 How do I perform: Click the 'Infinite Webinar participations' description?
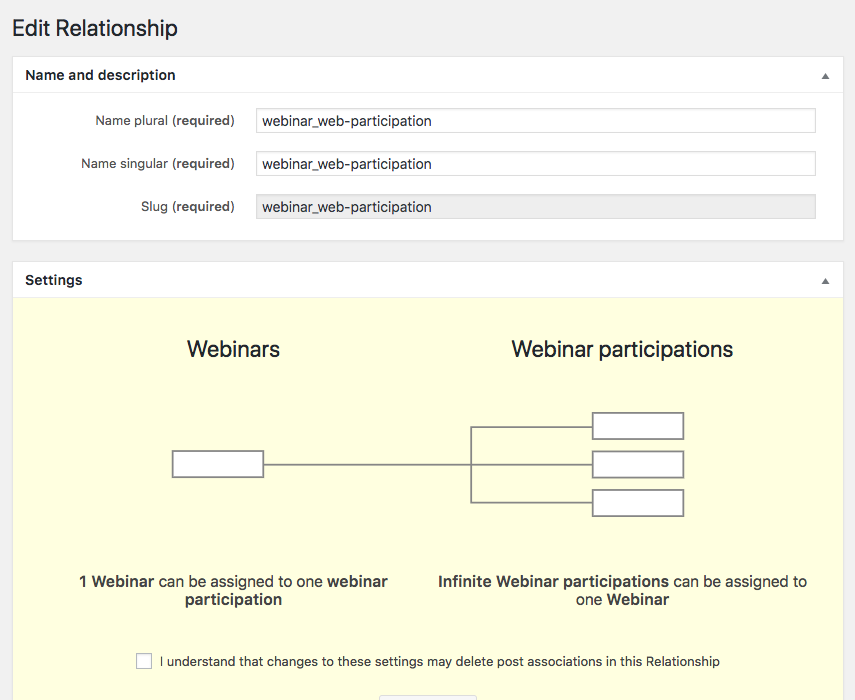click(x=622, y=590)
